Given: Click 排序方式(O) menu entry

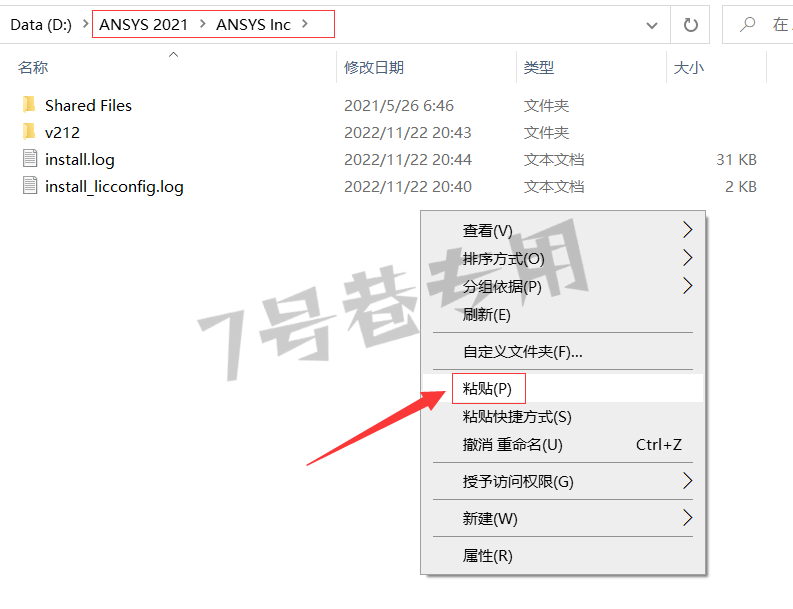Looking at the screenshot, I should click(563, 258).
